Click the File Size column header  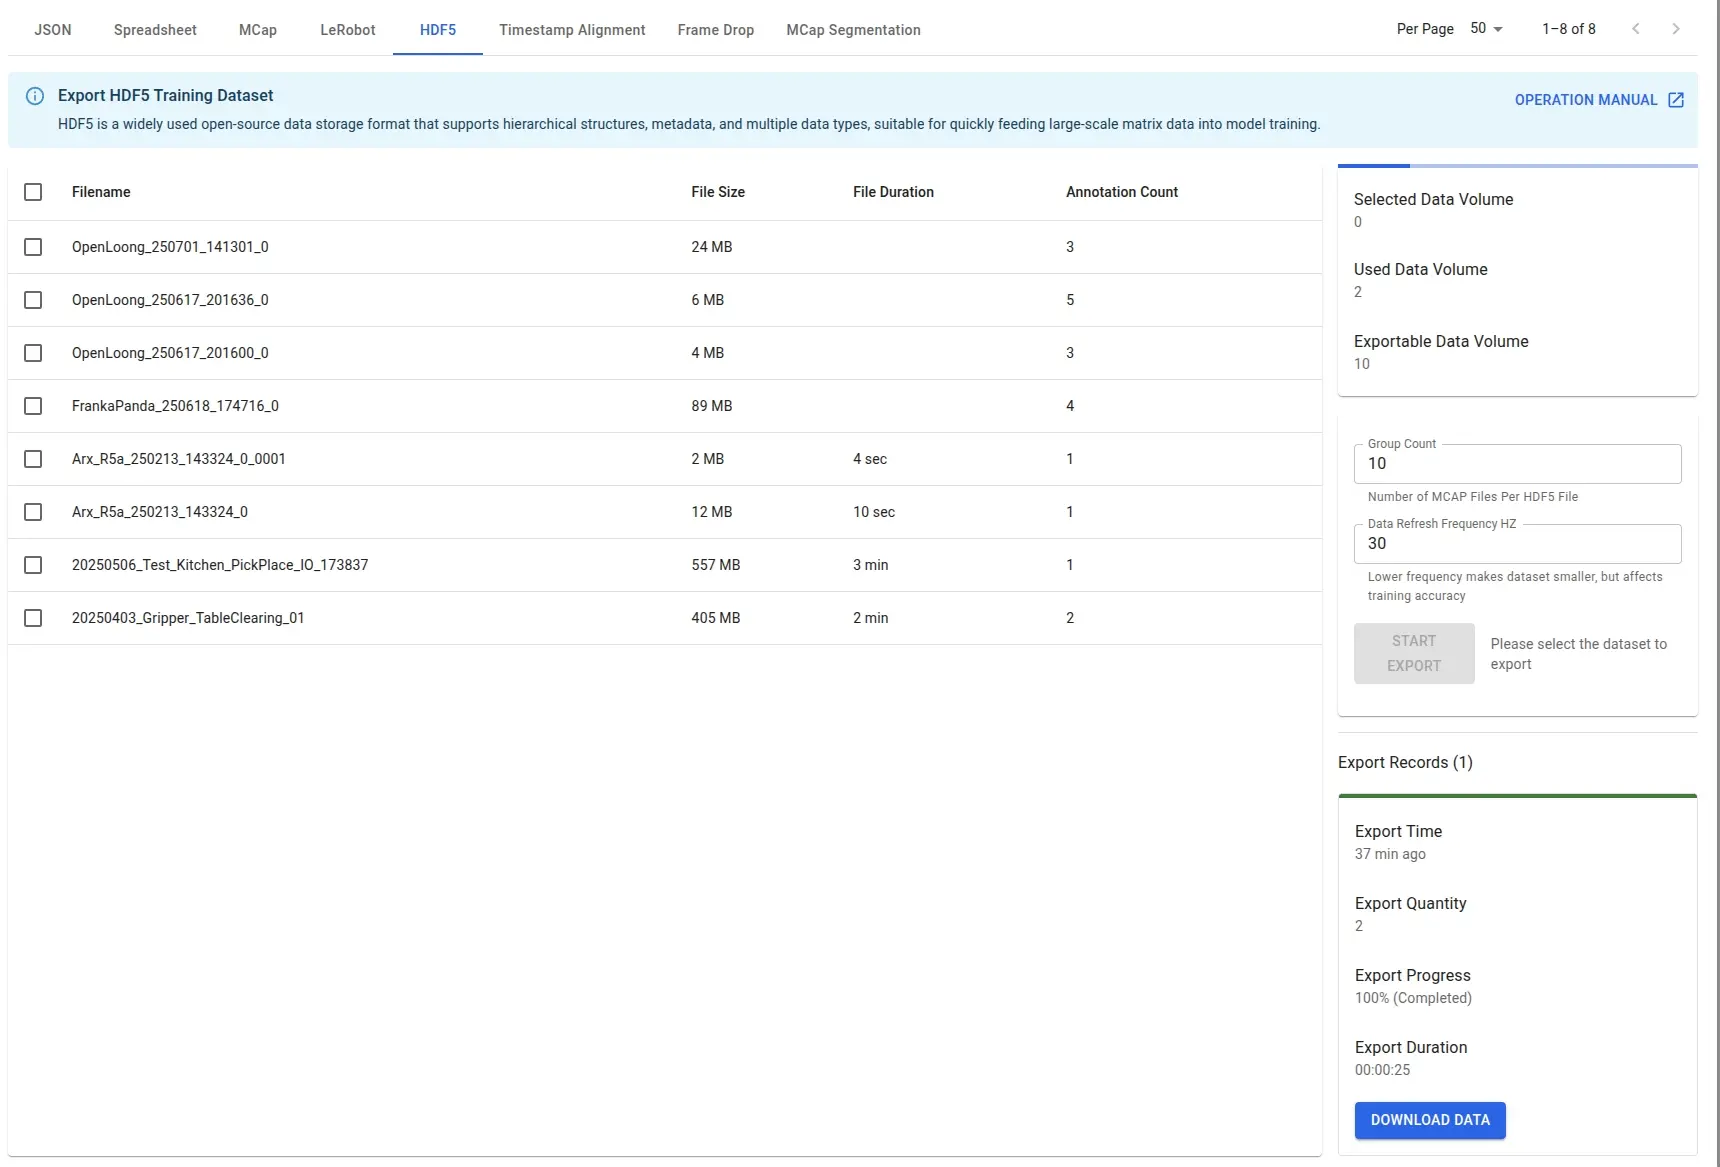718,192
